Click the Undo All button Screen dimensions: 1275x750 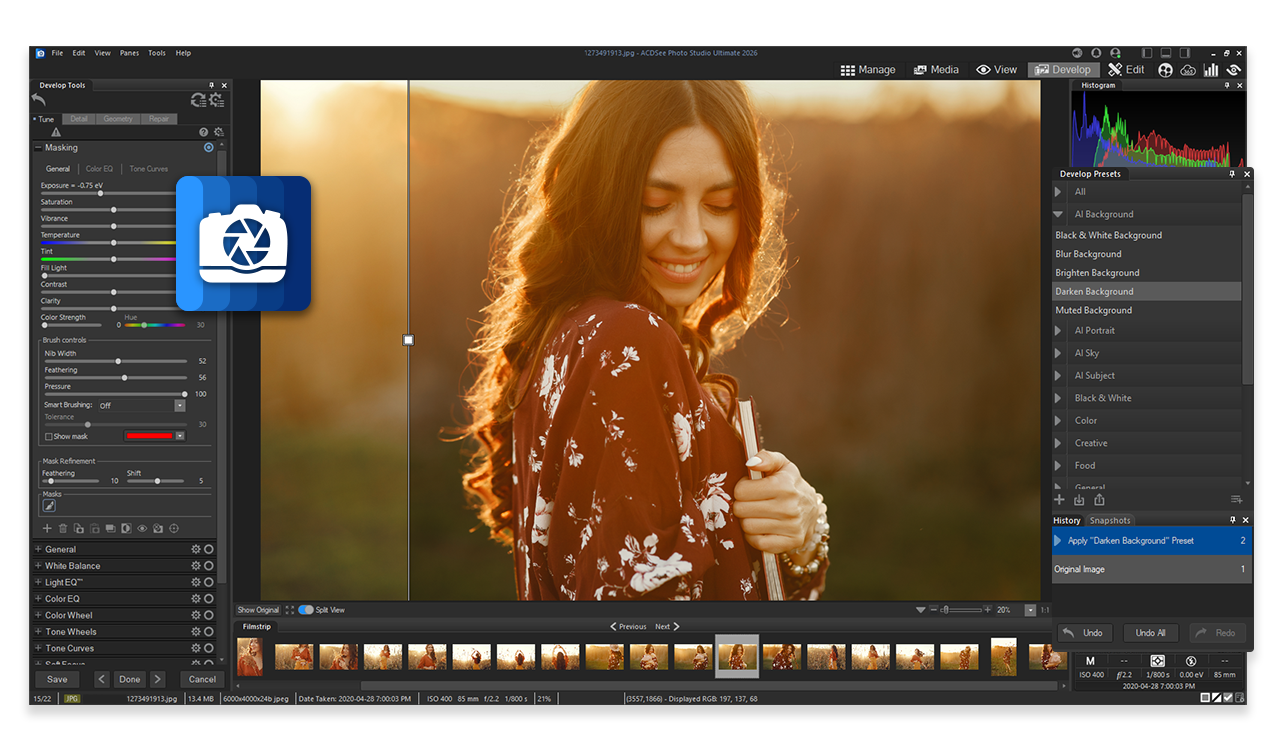pyautogui.click(x=1150, y=633)
